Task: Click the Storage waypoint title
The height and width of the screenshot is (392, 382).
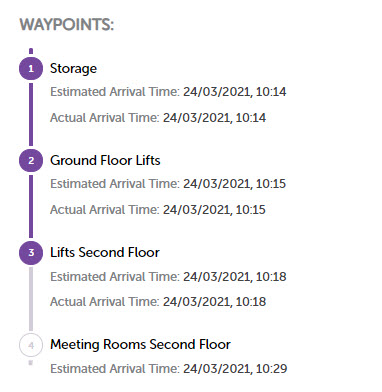Action: (x=73, y=69)
